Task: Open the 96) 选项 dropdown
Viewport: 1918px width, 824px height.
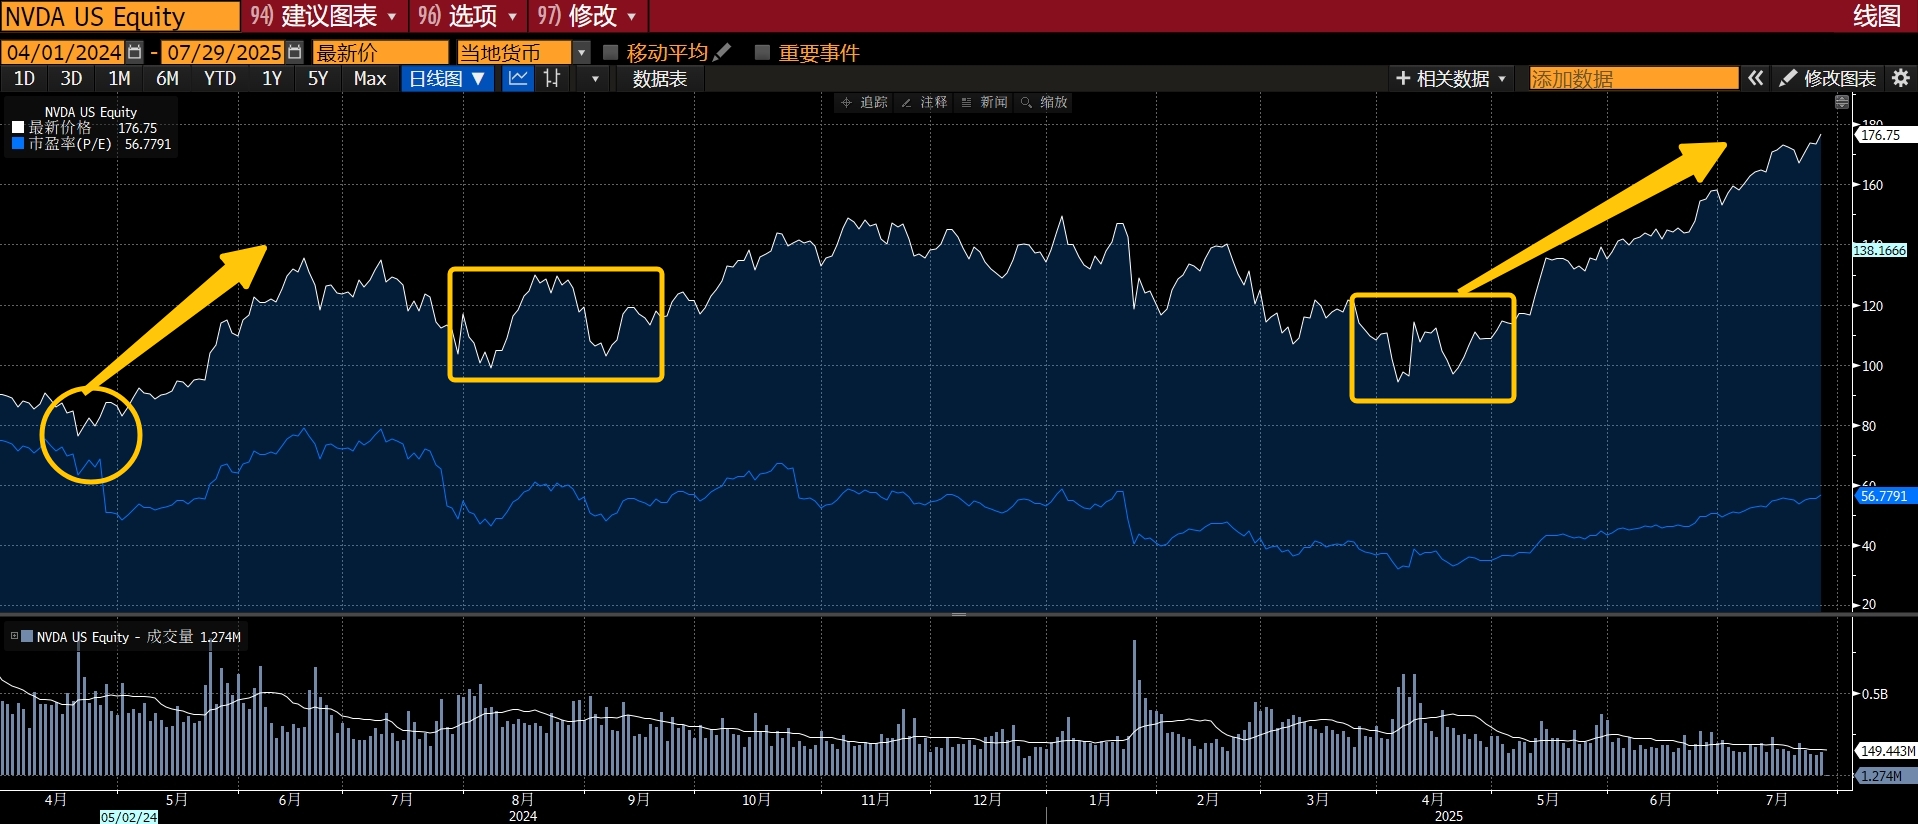Action: point(467,16)
